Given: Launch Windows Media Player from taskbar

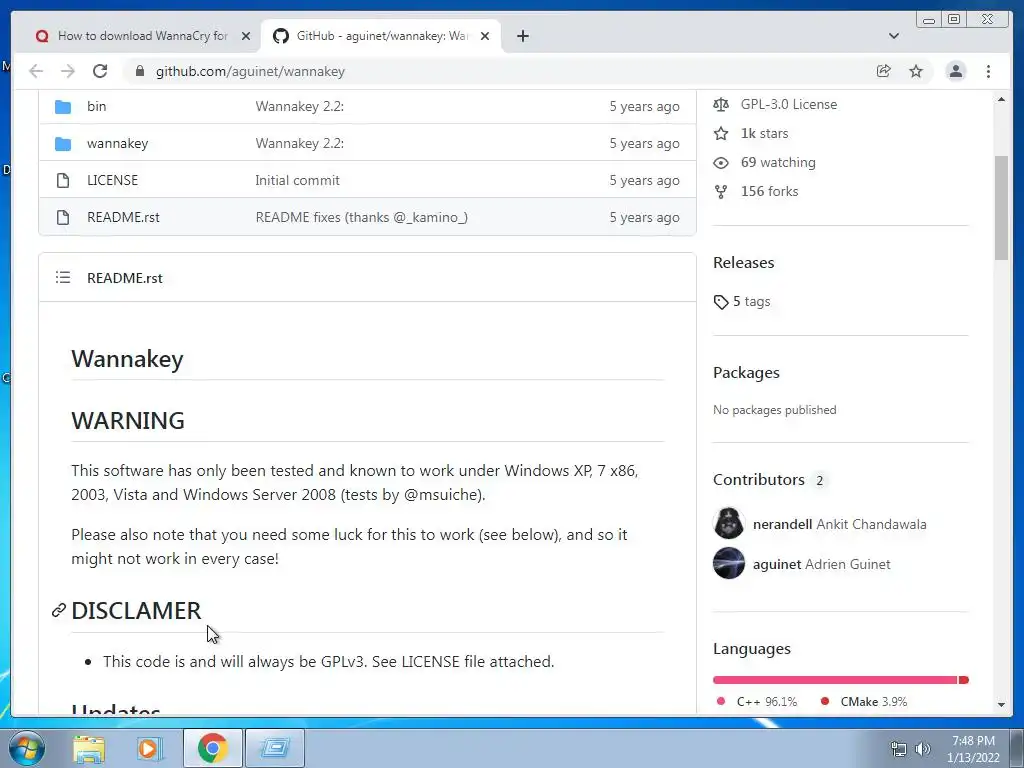Looking at the screenshot, I should coord(149,748).
